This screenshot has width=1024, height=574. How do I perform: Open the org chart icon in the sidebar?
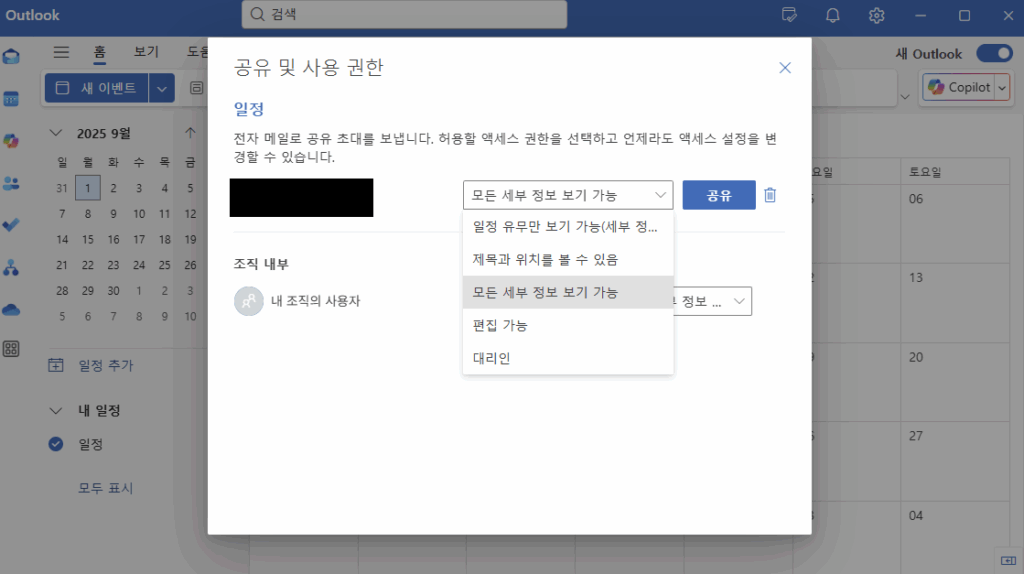tap(11, 268)
